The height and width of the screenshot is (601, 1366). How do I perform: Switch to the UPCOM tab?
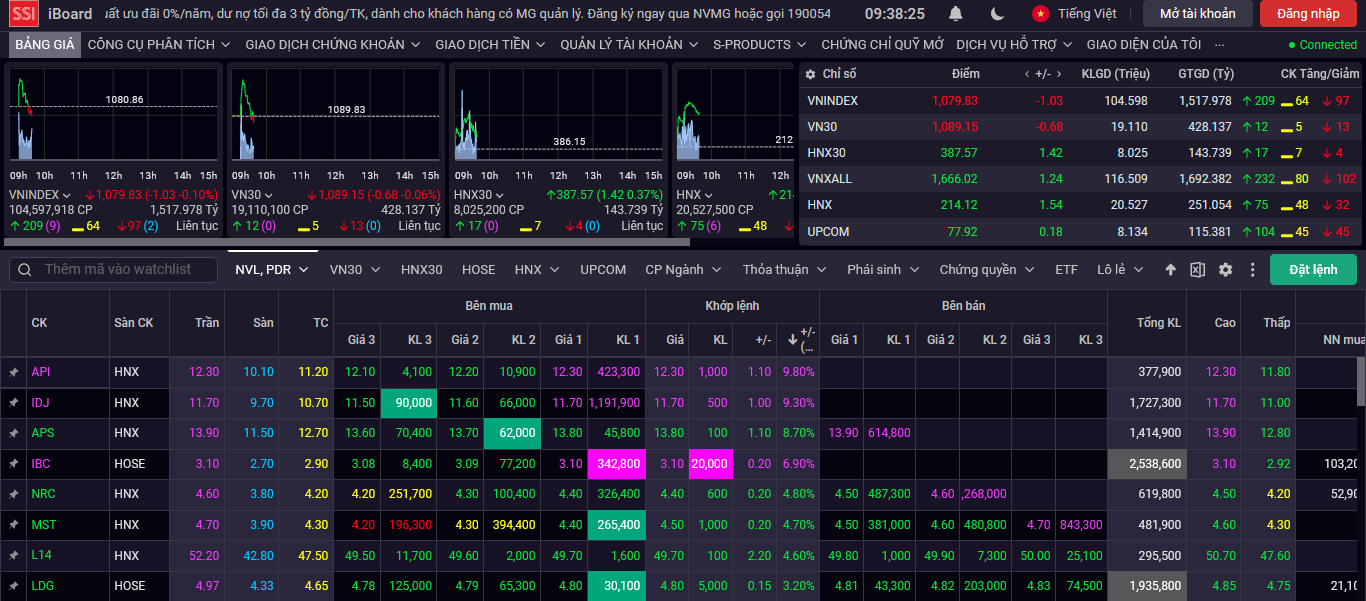pyautogui.click(x=603, y=270)
